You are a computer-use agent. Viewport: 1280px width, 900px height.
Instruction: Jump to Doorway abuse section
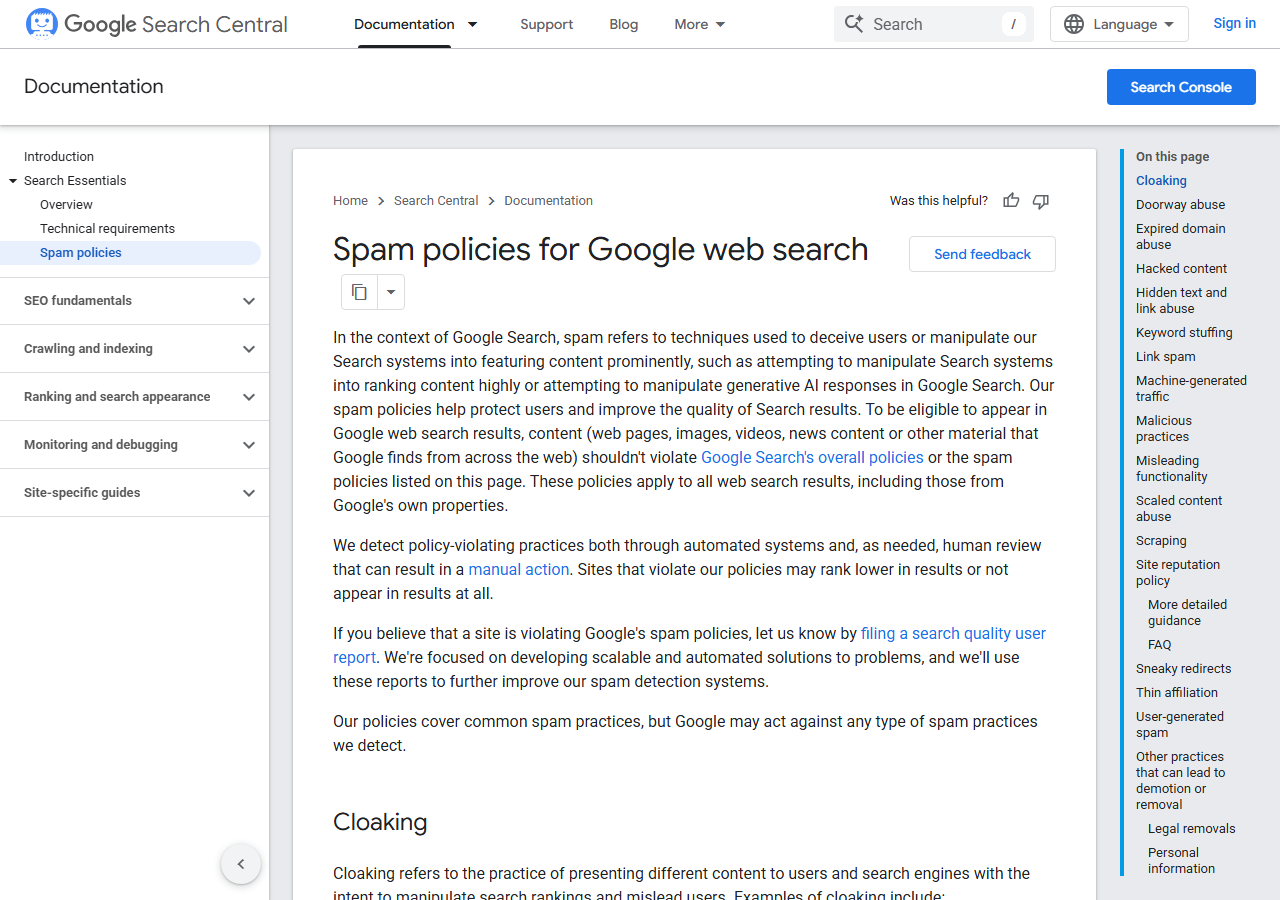point(1180,205)
